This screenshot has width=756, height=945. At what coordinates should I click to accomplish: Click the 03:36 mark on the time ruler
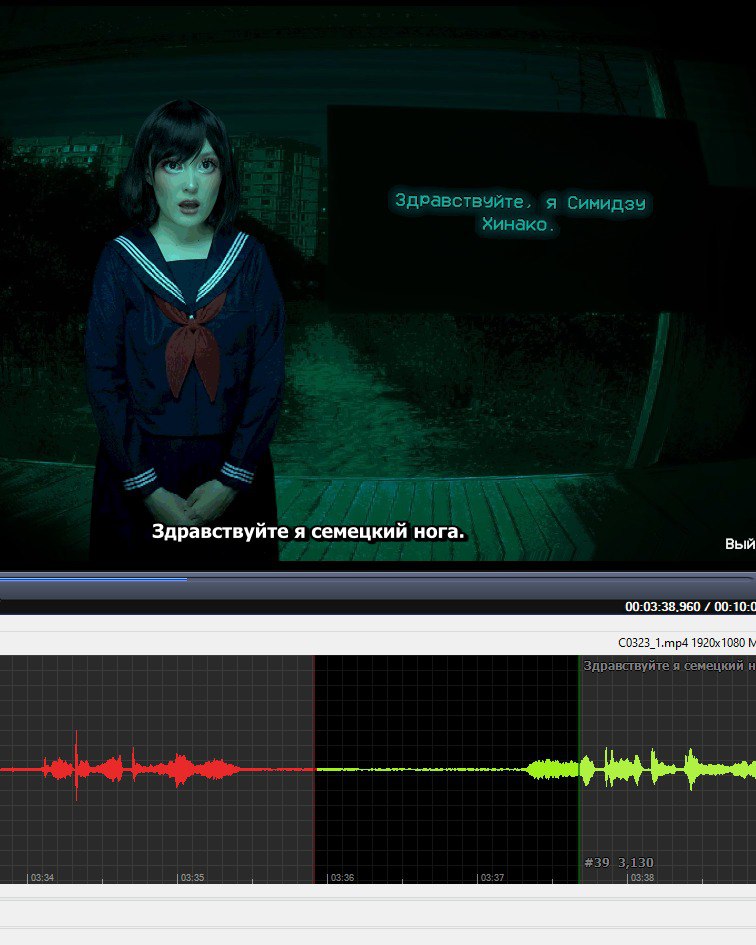pos(342,878)
